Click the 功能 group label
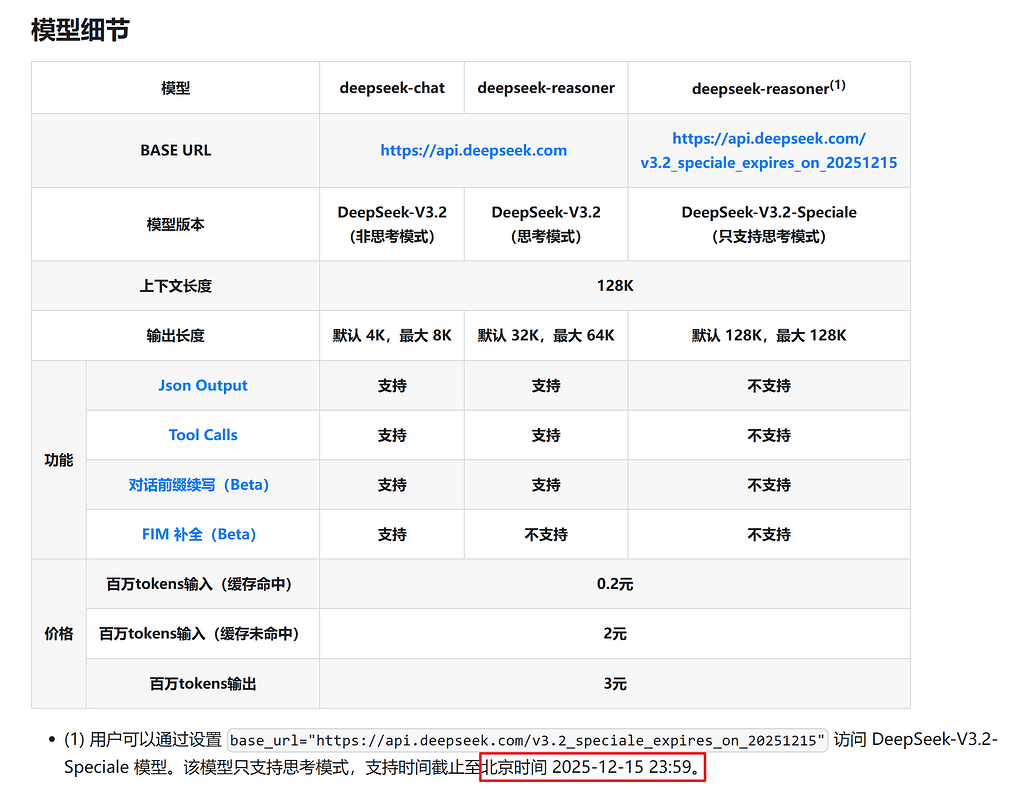This screenshot has width=1024, height=792. point(59,460)
